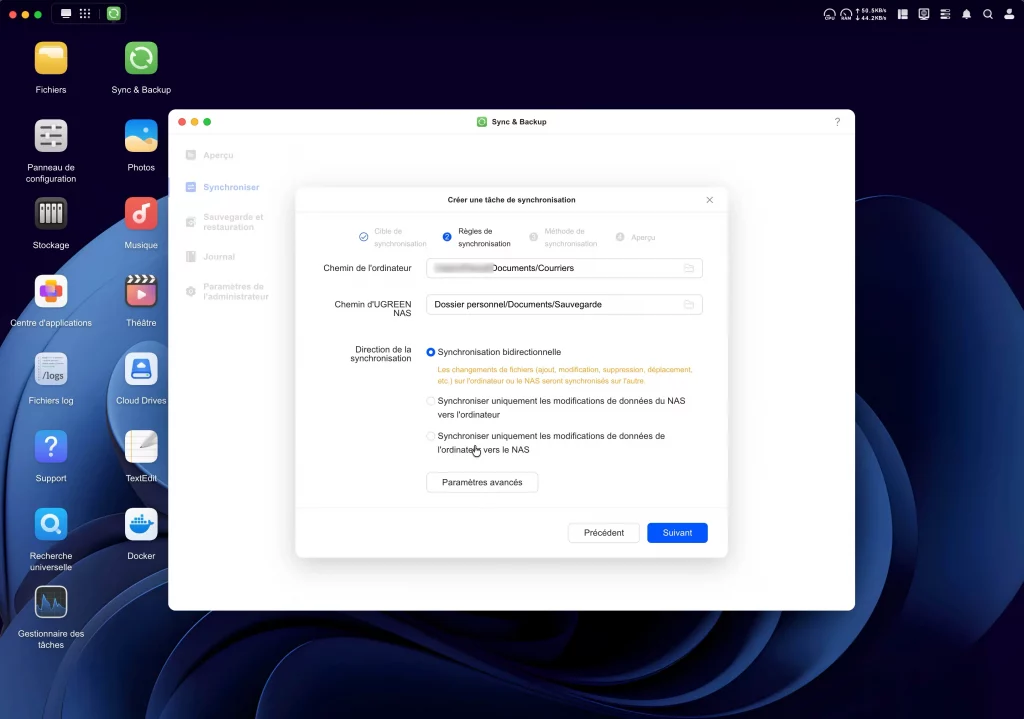Choose sync only from NAS to computer
This screenshot has height=719, width=1024.
coord(431,401)
